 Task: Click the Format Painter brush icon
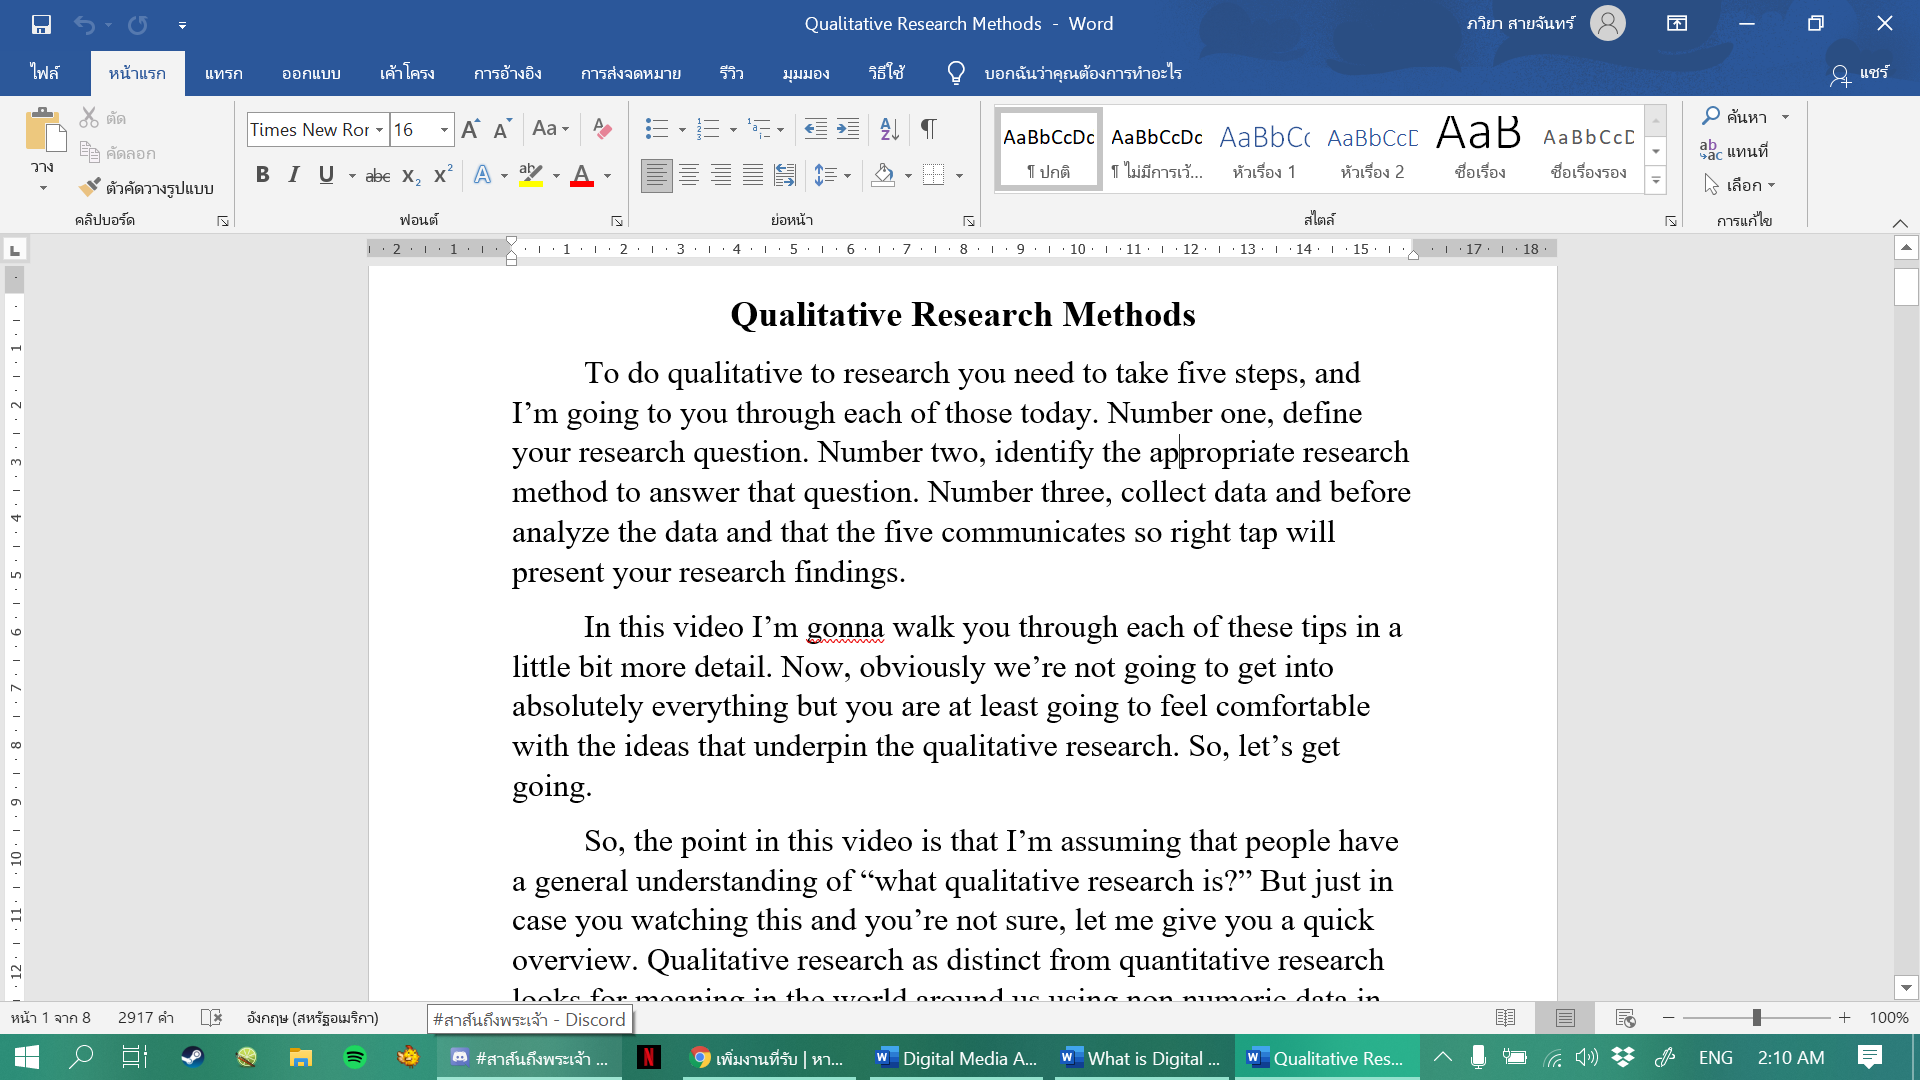(91, 187)
